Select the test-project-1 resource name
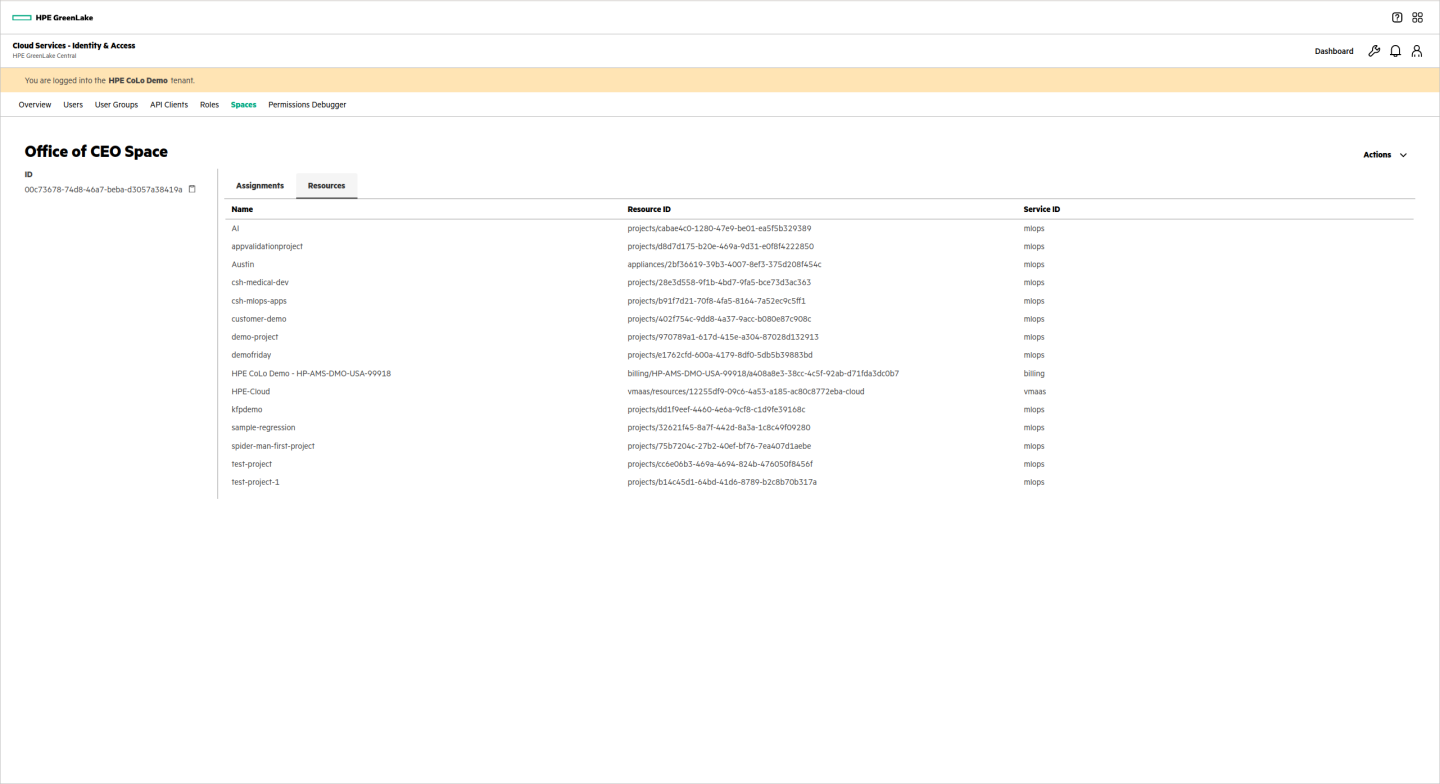 pos(255,482)
